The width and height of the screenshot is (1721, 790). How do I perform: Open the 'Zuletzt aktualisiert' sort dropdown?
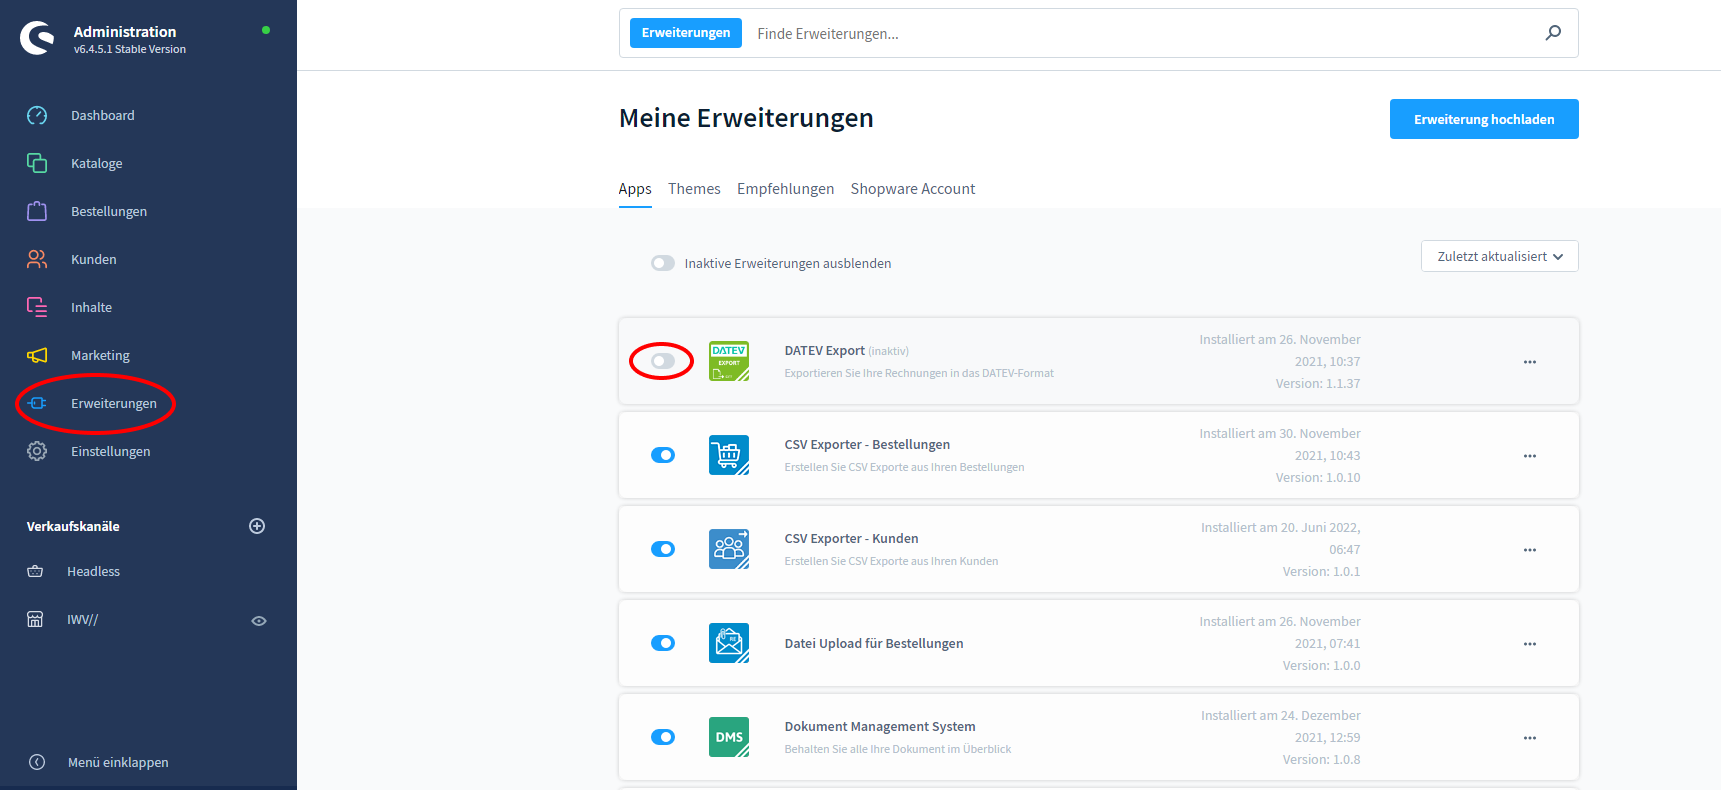click(1499, 256)
